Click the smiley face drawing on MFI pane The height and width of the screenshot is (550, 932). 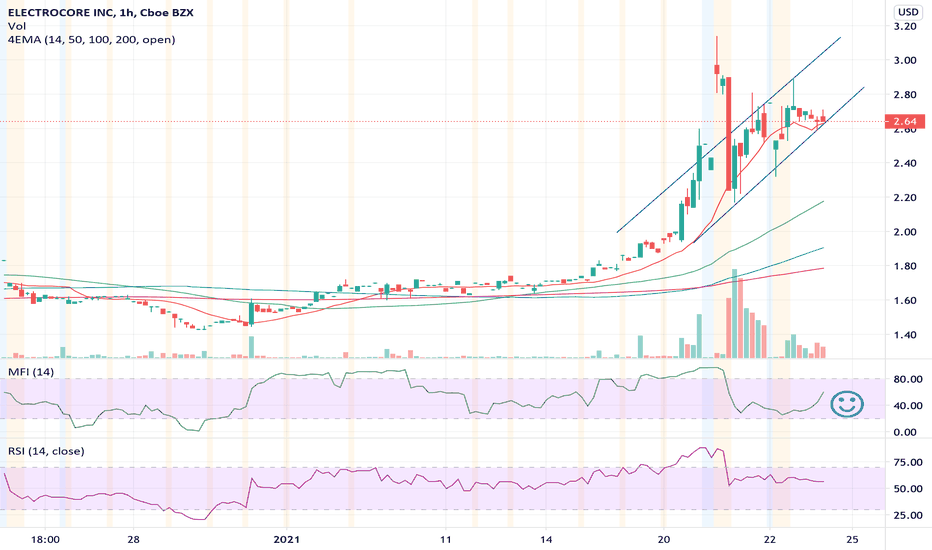847,404
